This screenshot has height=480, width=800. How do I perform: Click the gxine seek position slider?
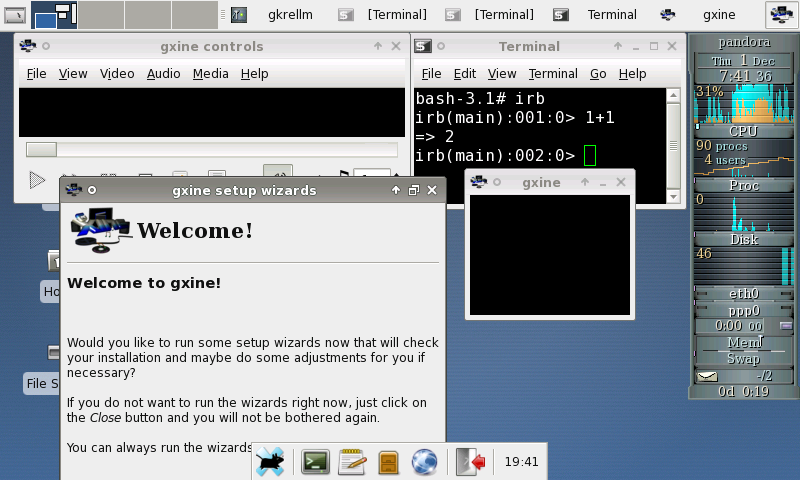point(211,149)
